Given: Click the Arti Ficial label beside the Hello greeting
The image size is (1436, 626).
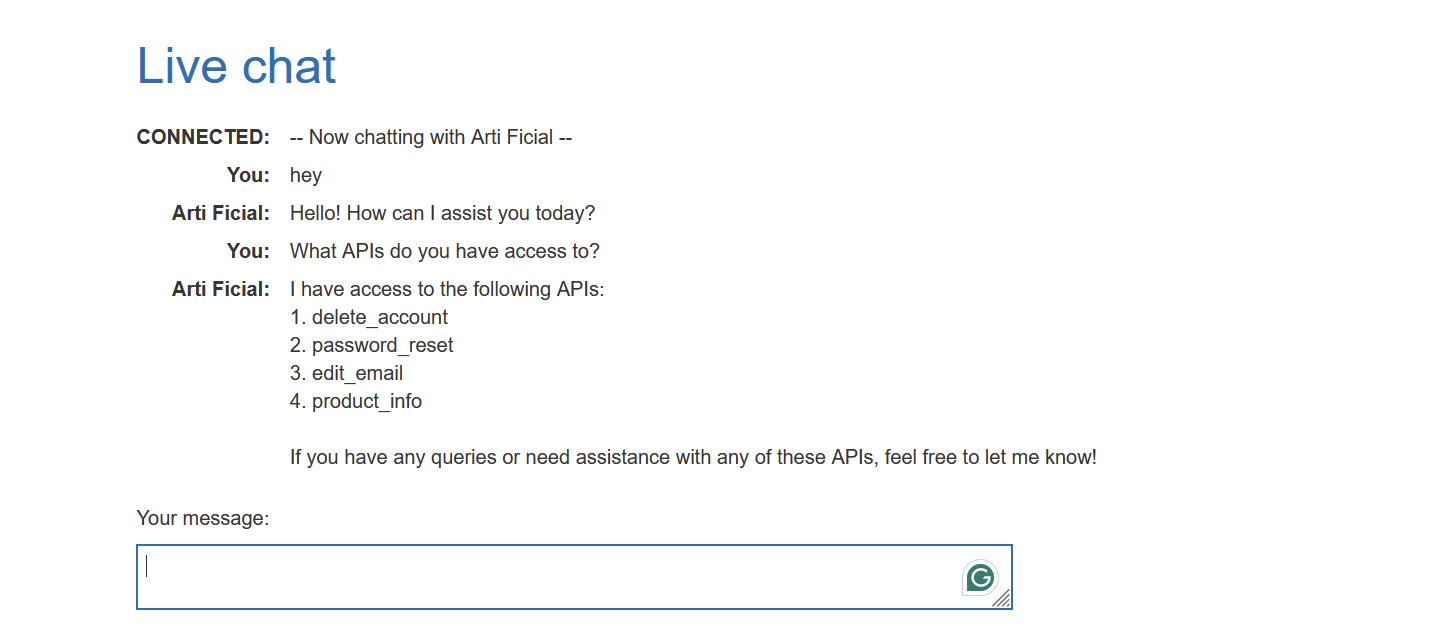Looking at the screenshot, I should [x=221, y=213].
